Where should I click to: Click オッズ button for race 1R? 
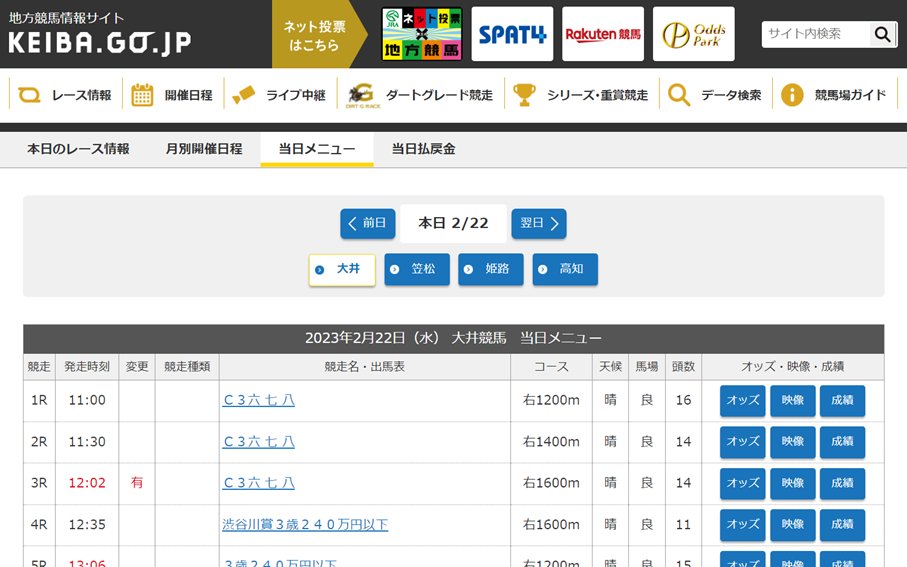click(x=742, y=401)
